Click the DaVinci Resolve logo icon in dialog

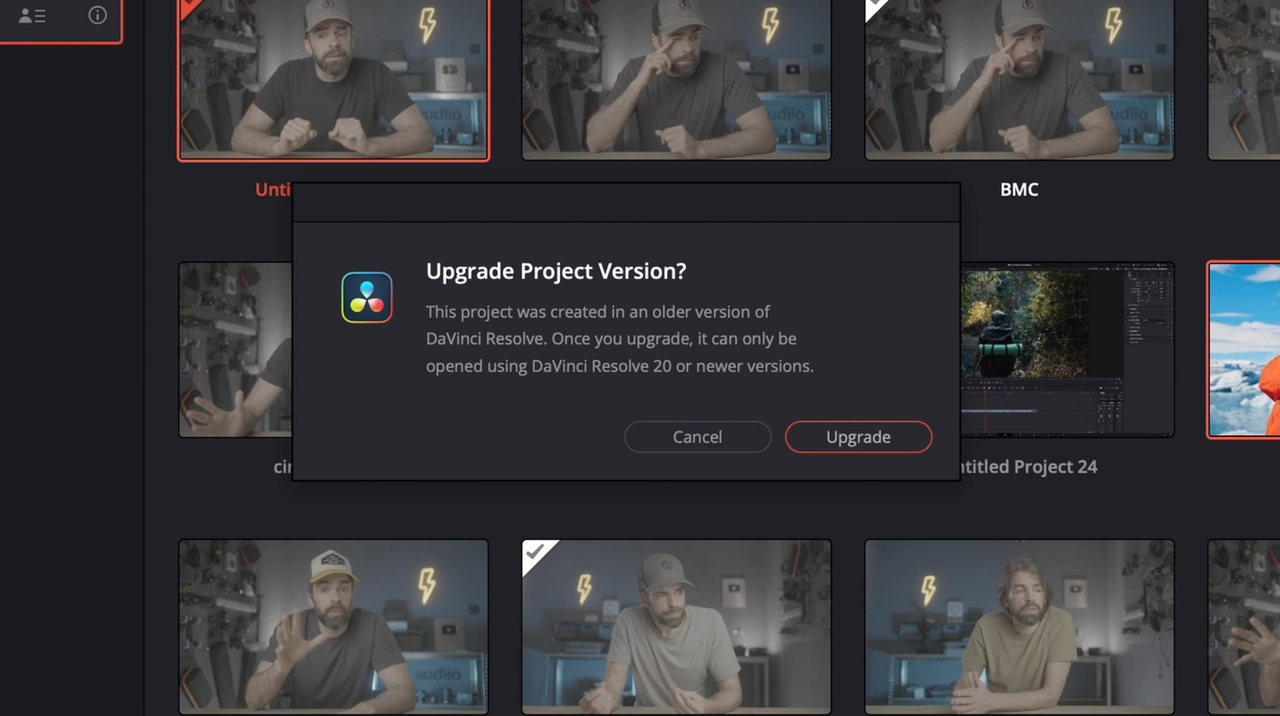point(367,297)
